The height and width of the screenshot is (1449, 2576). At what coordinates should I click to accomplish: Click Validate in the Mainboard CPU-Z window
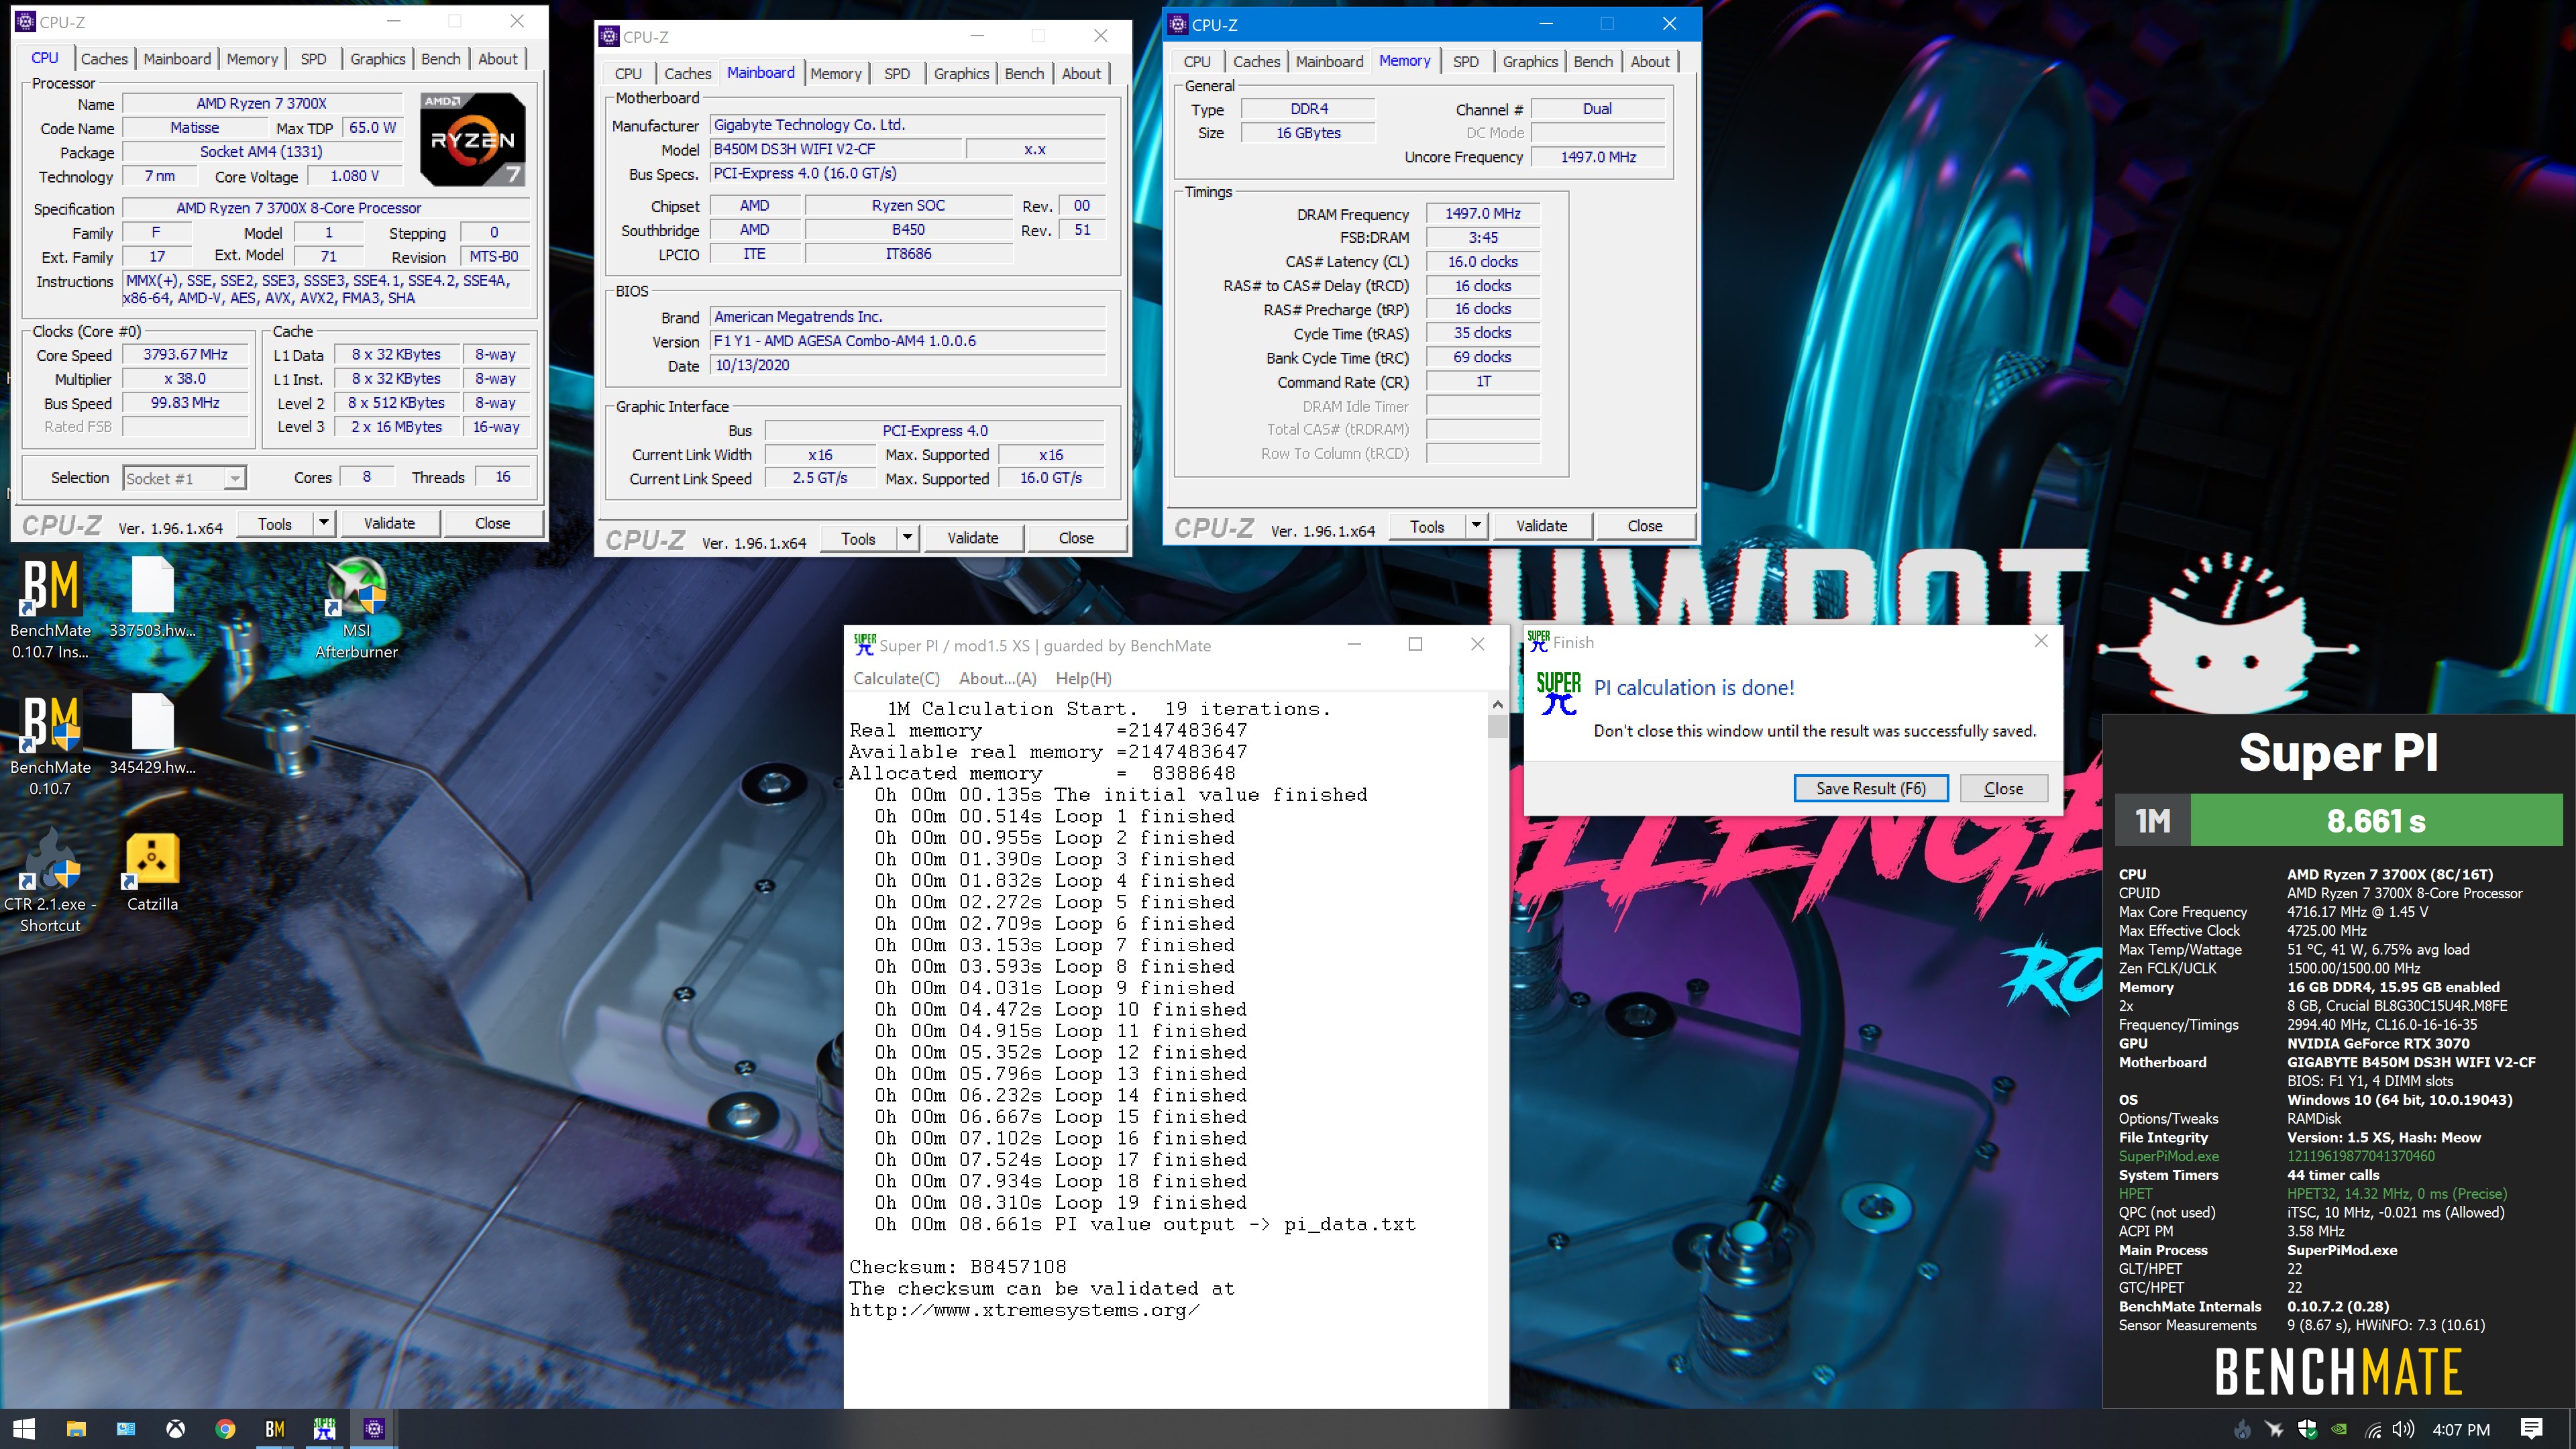(972, 538)
